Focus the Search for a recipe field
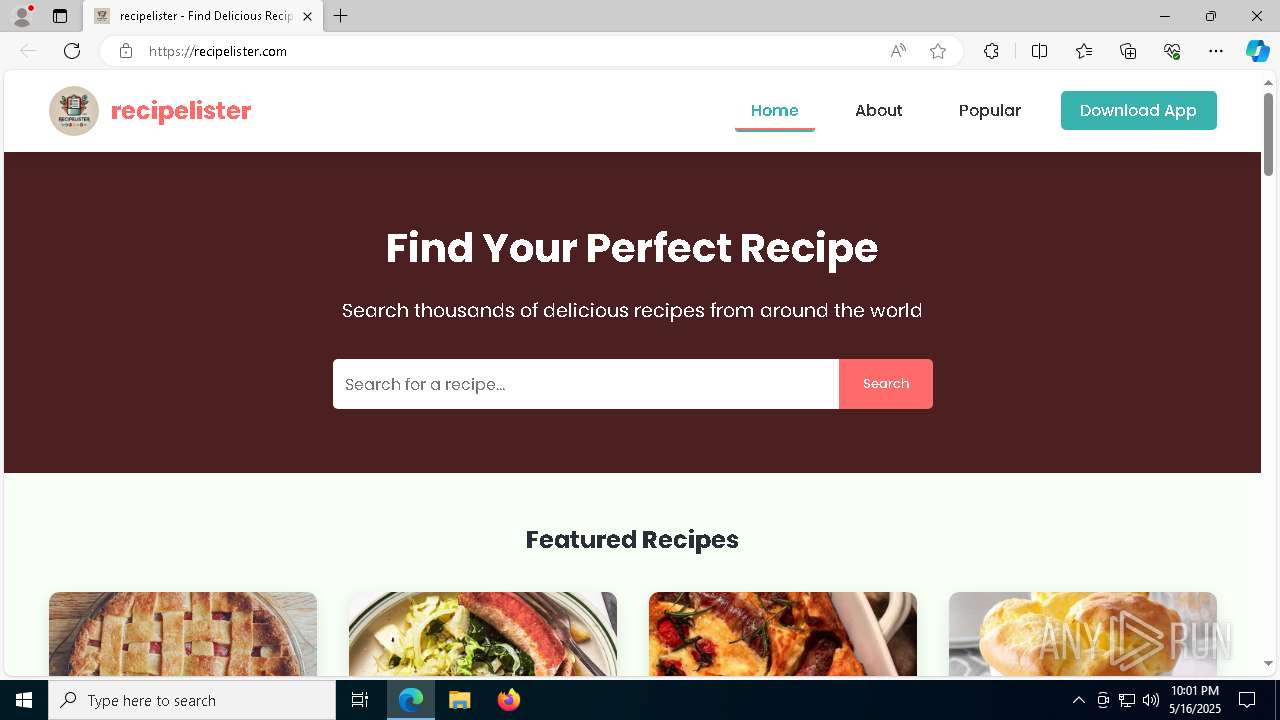Image resolution: width=1280 pixels, height=720 pixels. [586, 384]
